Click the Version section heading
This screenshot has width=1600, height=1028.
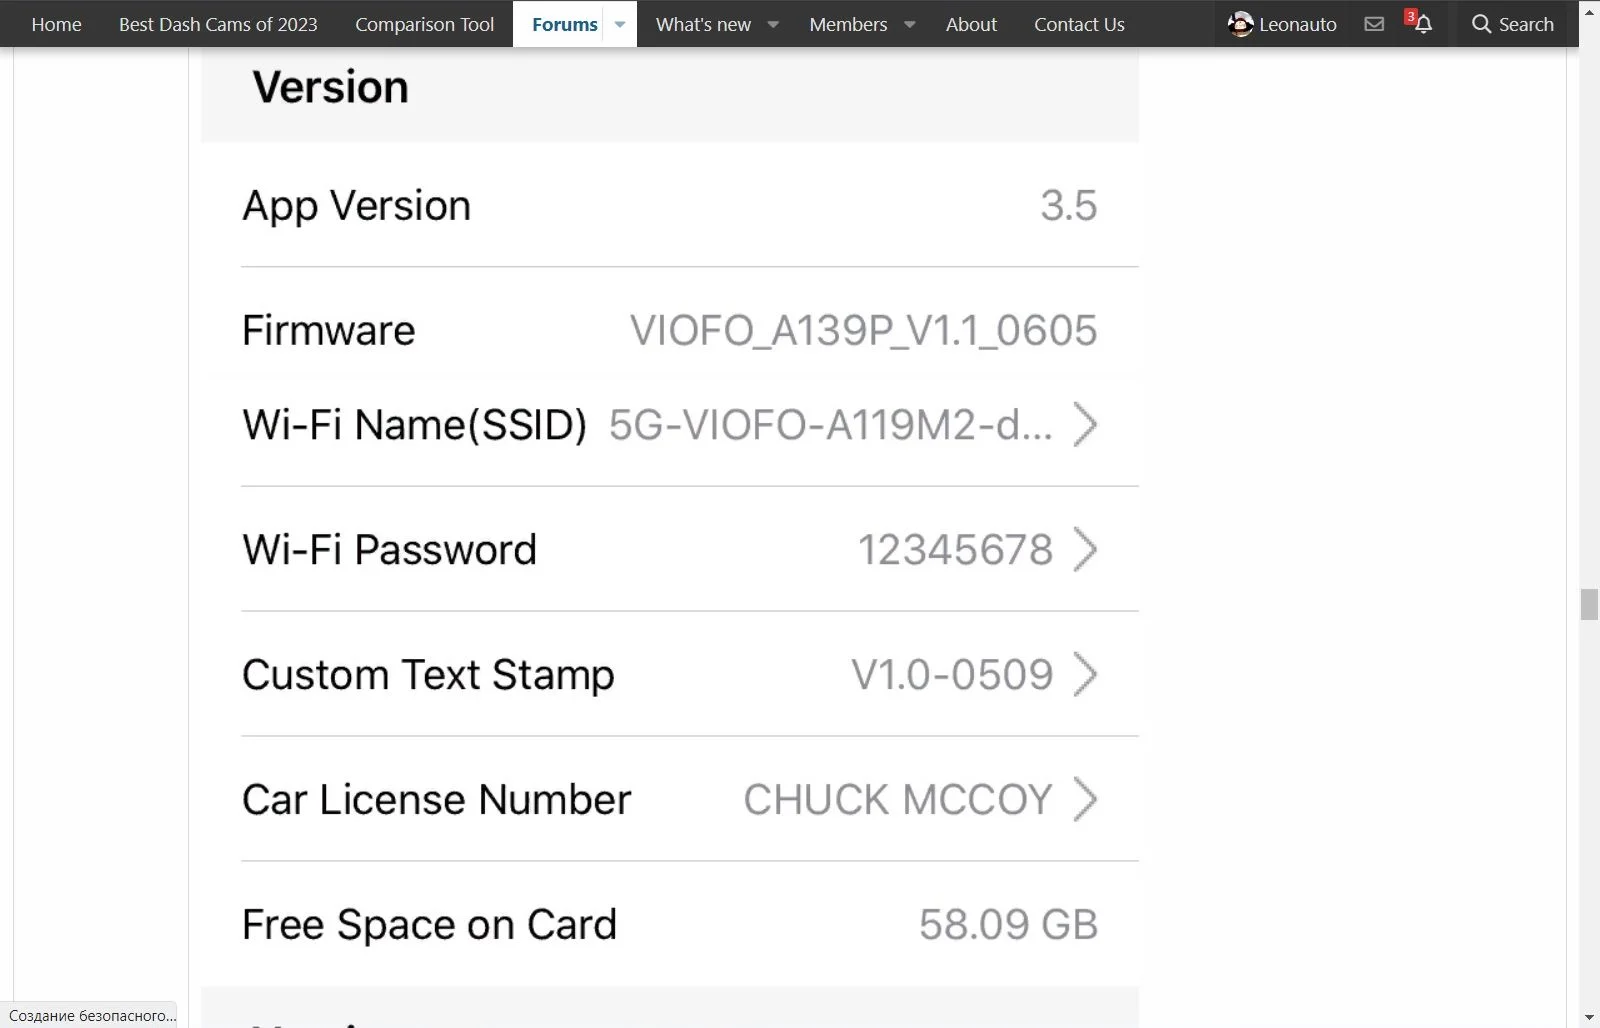tap(330, 87)
